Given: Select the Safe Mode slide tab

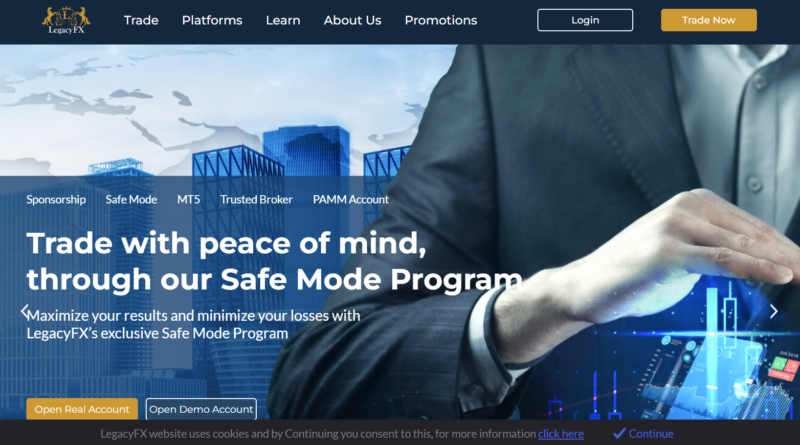Looking at the screenshot, I should [131, 200].
